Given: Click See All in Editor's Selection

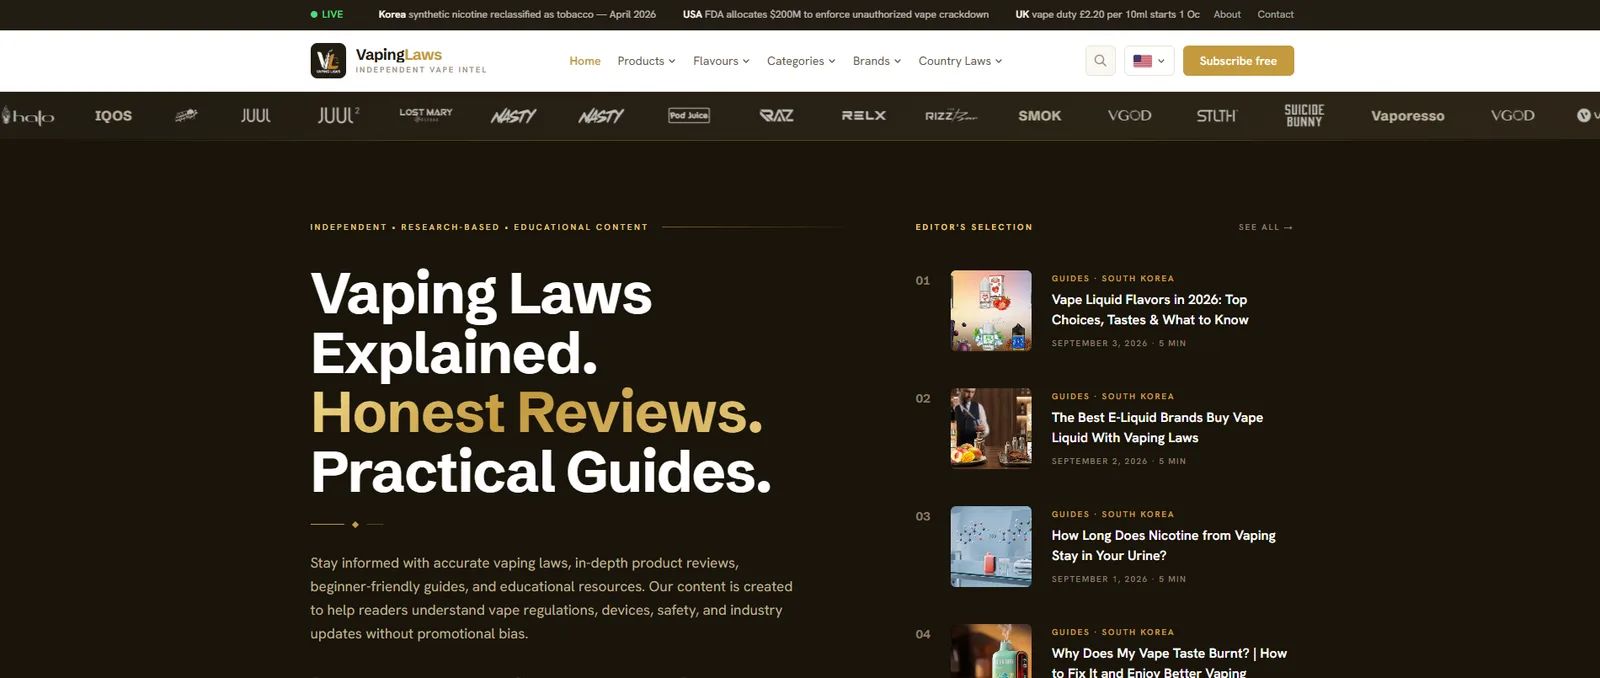Looking at the screenshot, I should point(1265,227).
